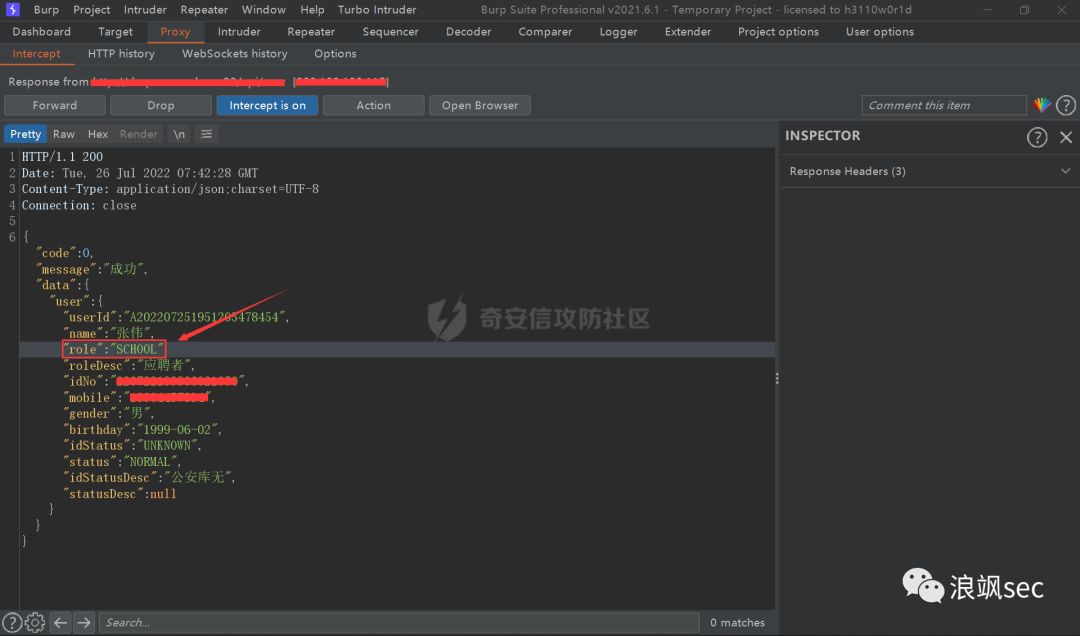The width and height of the screenshot is (1080, 636).
Task: Click the Connection: close header line
Action: [79, 205]
